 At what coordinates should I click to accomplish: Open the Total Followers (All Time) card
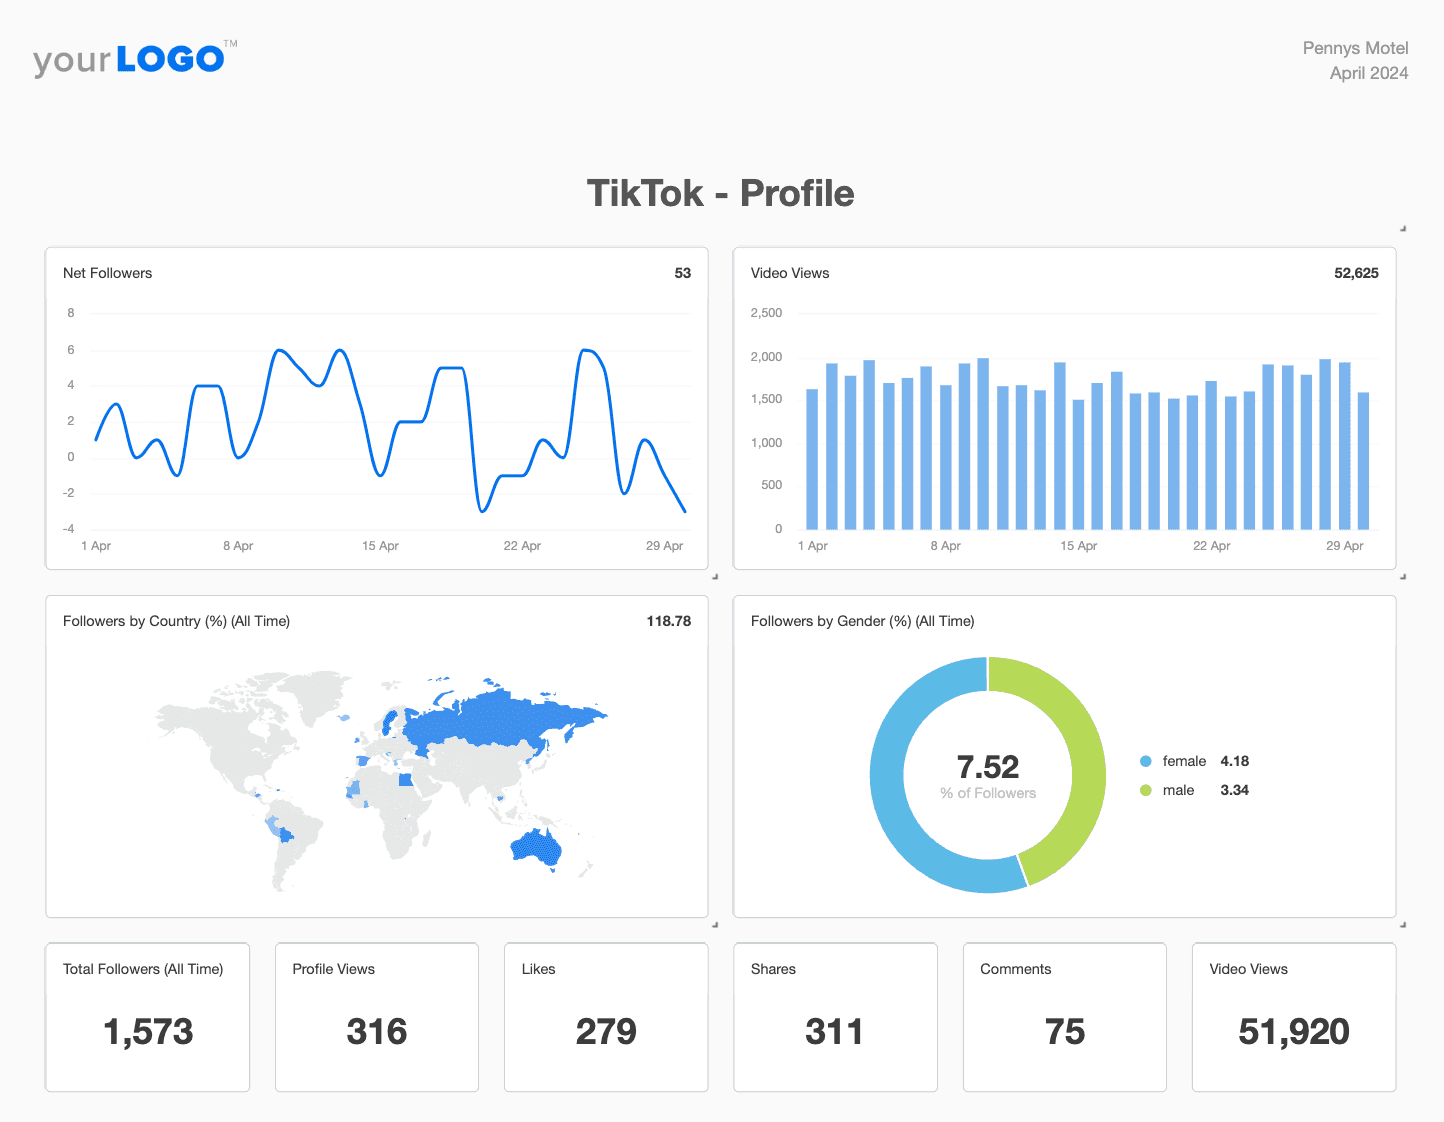(x=147, y=1017)
